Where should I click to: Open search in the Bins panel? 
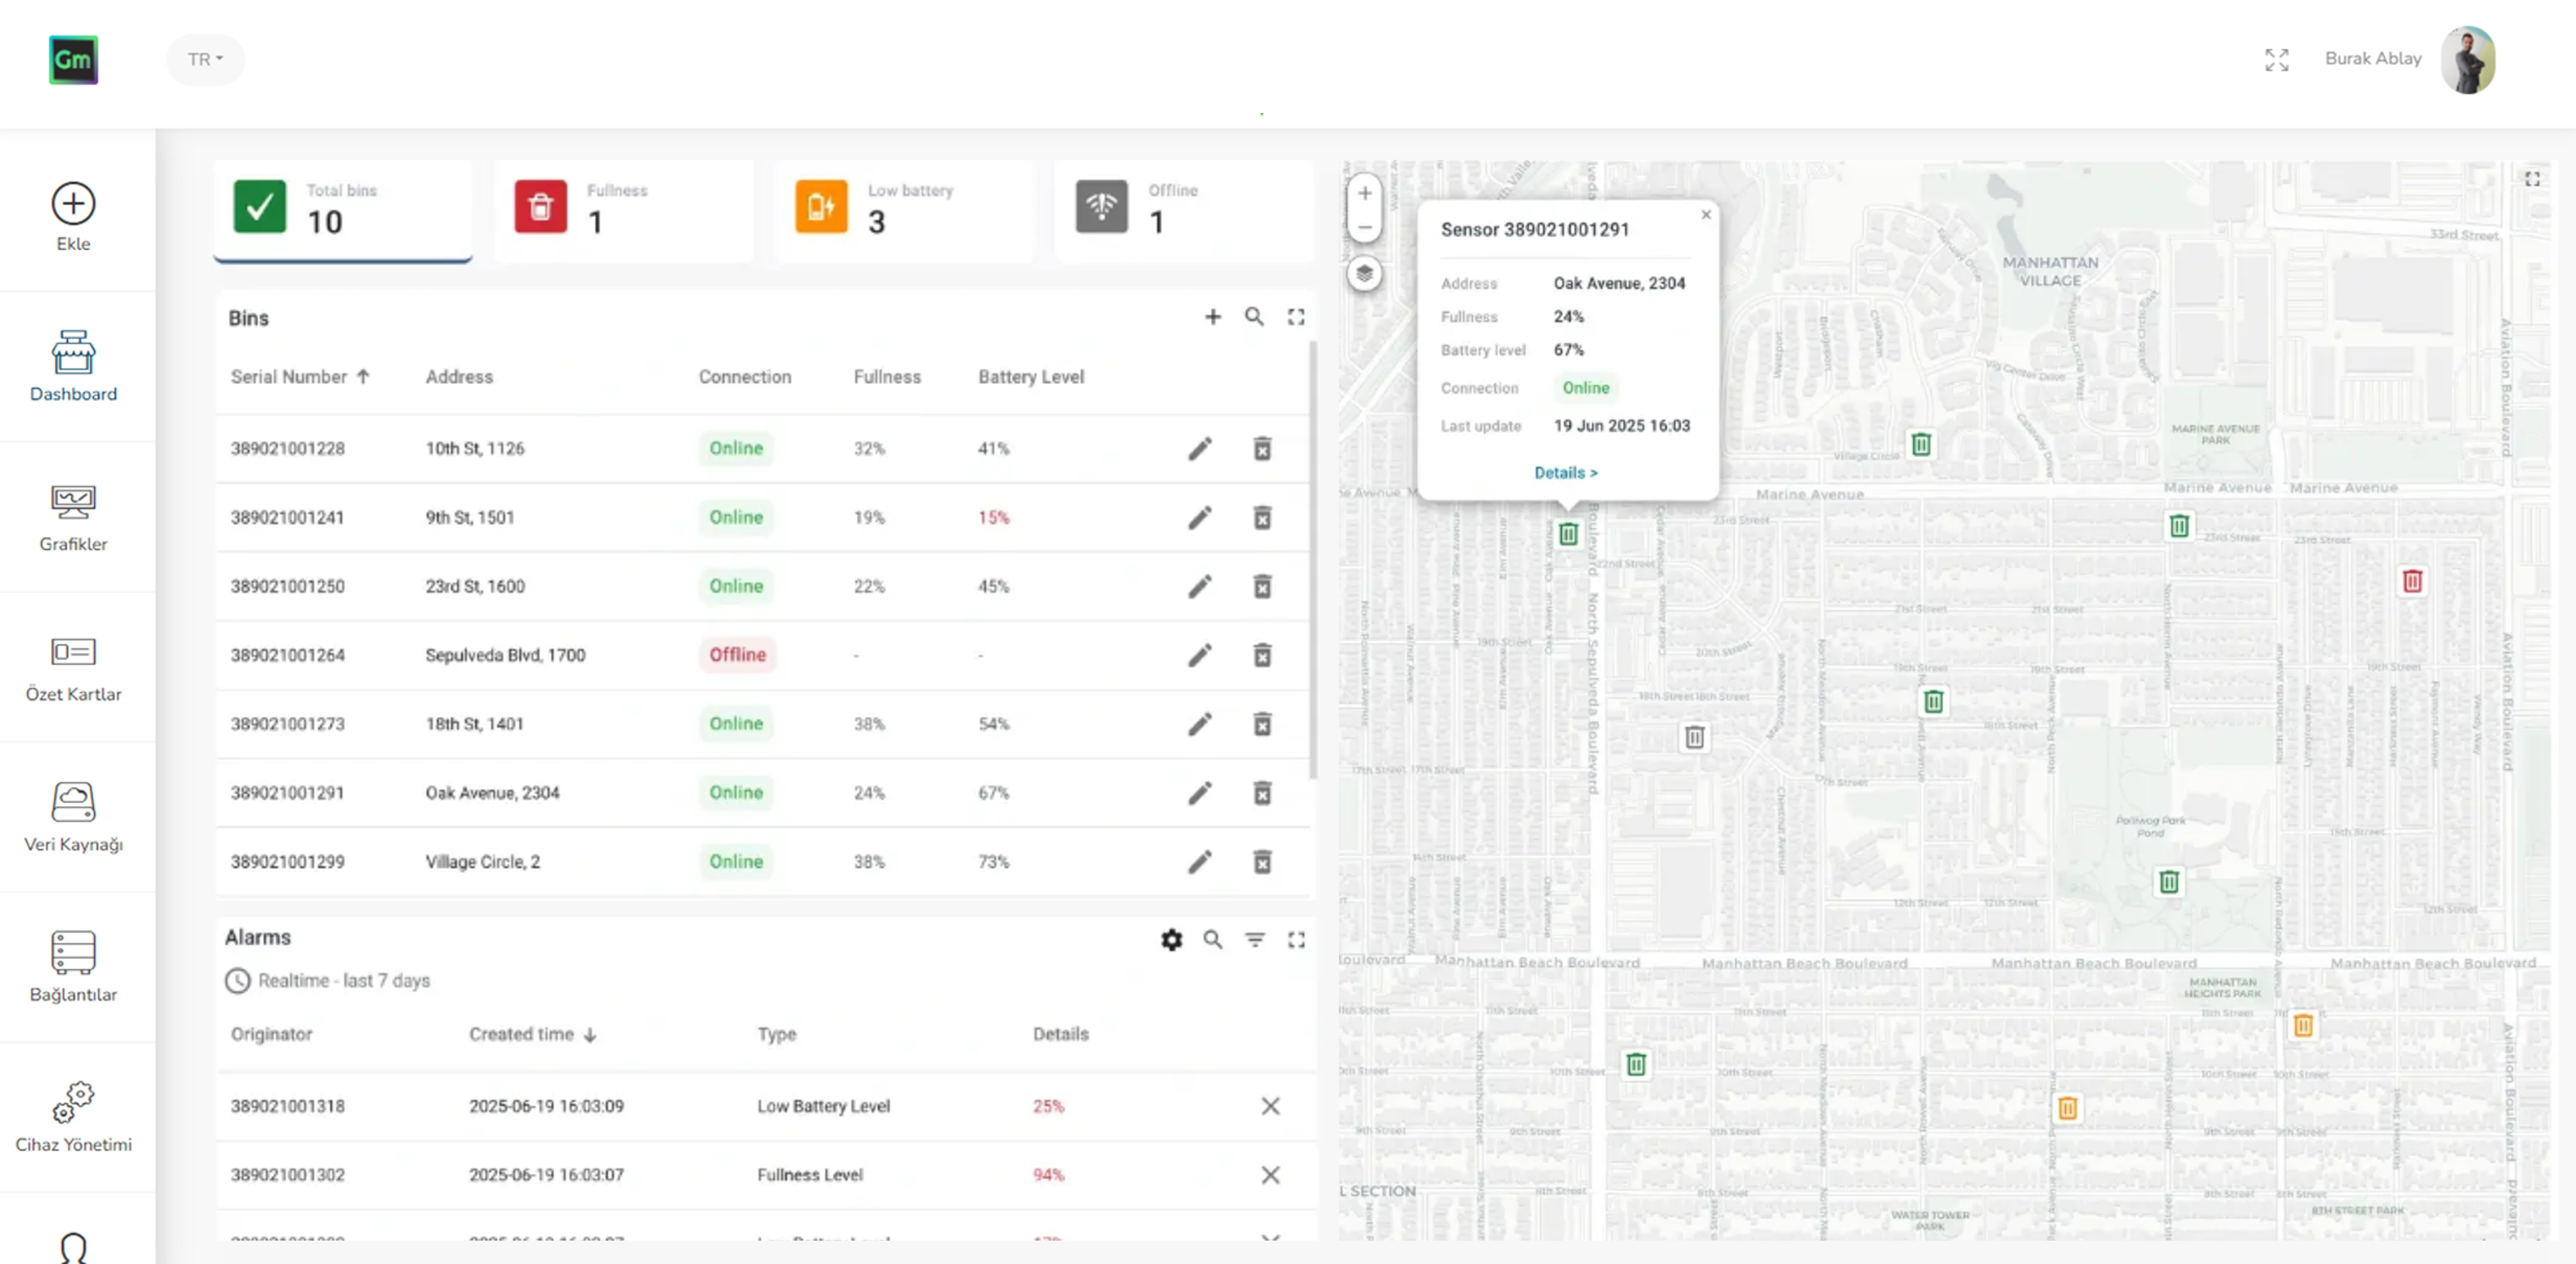(1254, 317)
